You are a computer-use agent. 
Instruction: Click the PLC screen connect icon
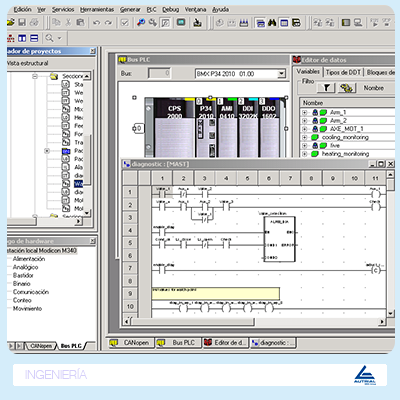tap(358, 23)
